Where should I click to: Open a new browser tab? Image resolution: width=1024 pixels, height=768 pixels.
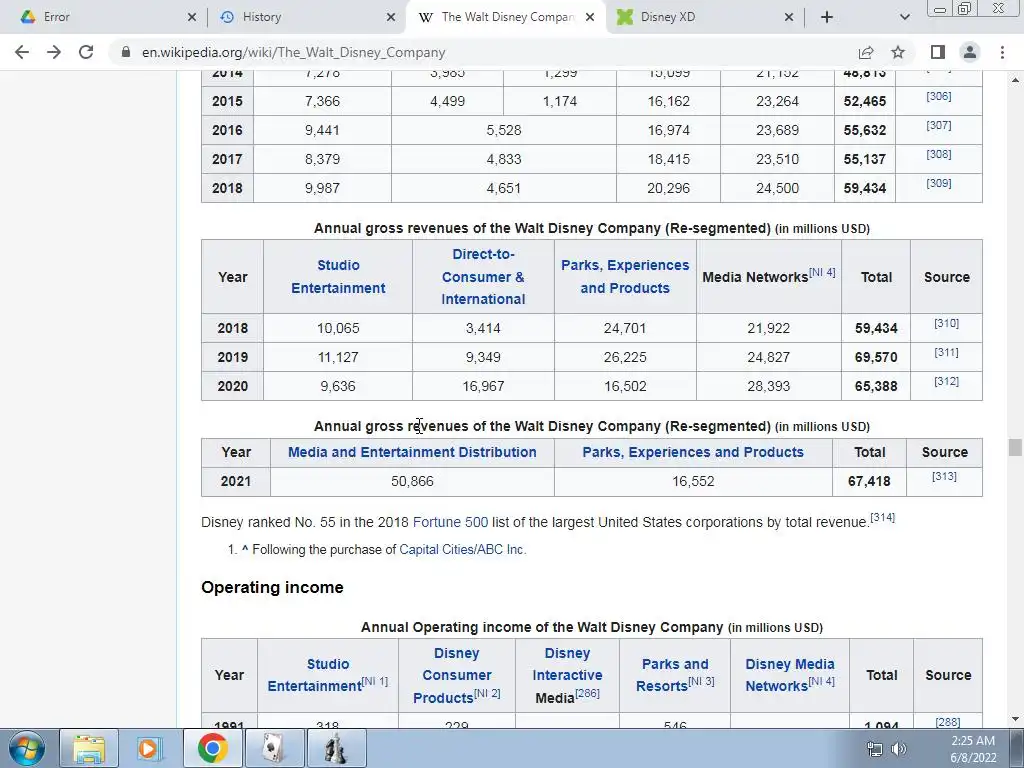click(827, 17)
